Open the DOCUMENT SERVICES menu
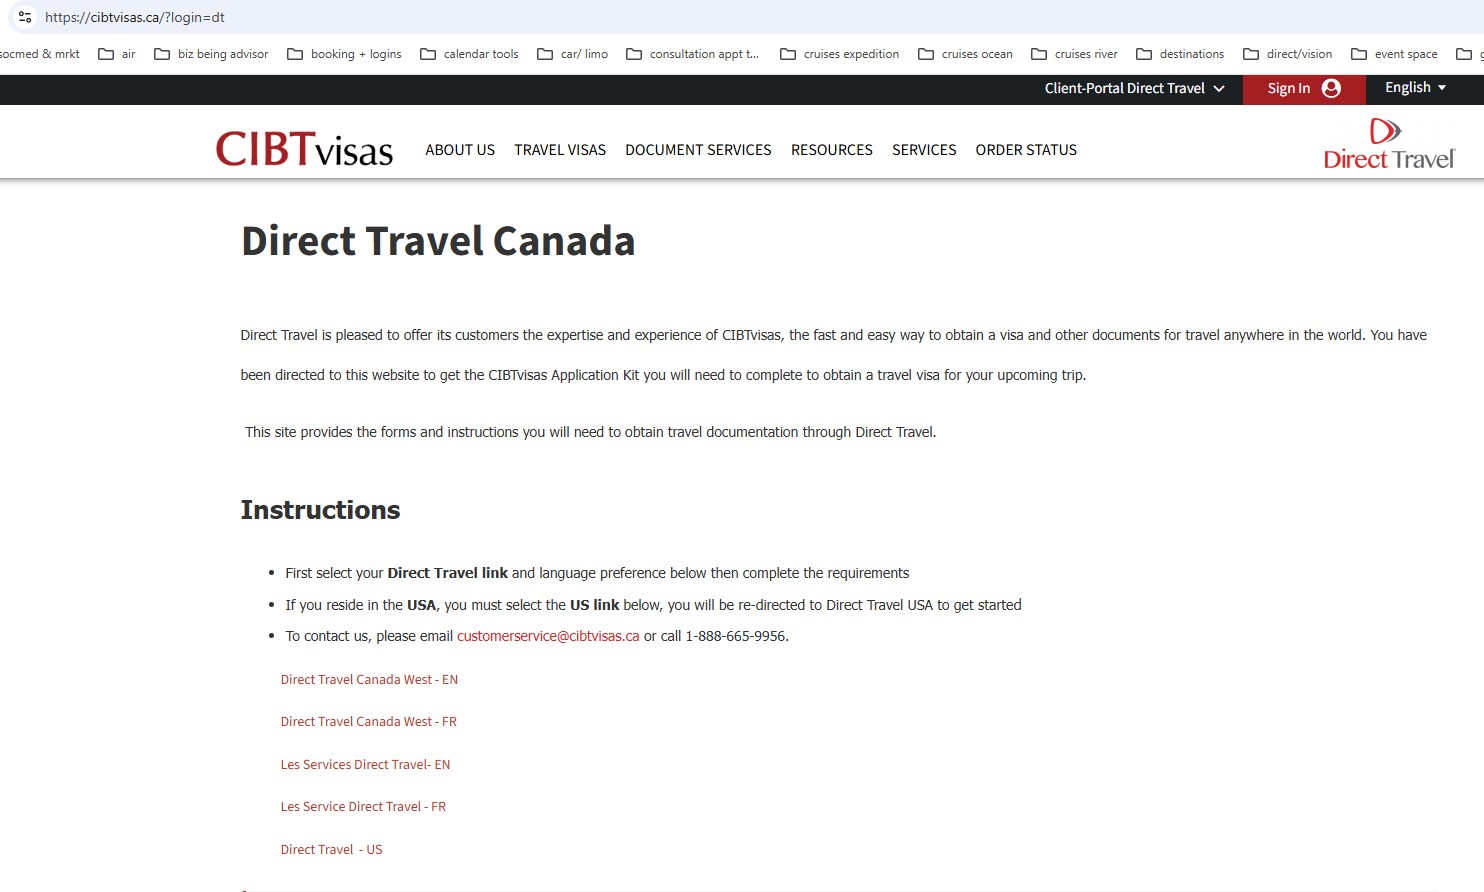 tap(698, 150)
